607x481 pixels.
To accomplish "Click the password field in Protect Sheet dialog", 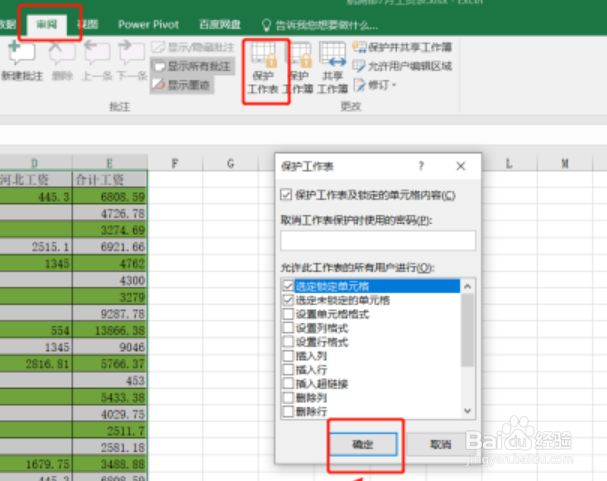I will pos(378,240).
